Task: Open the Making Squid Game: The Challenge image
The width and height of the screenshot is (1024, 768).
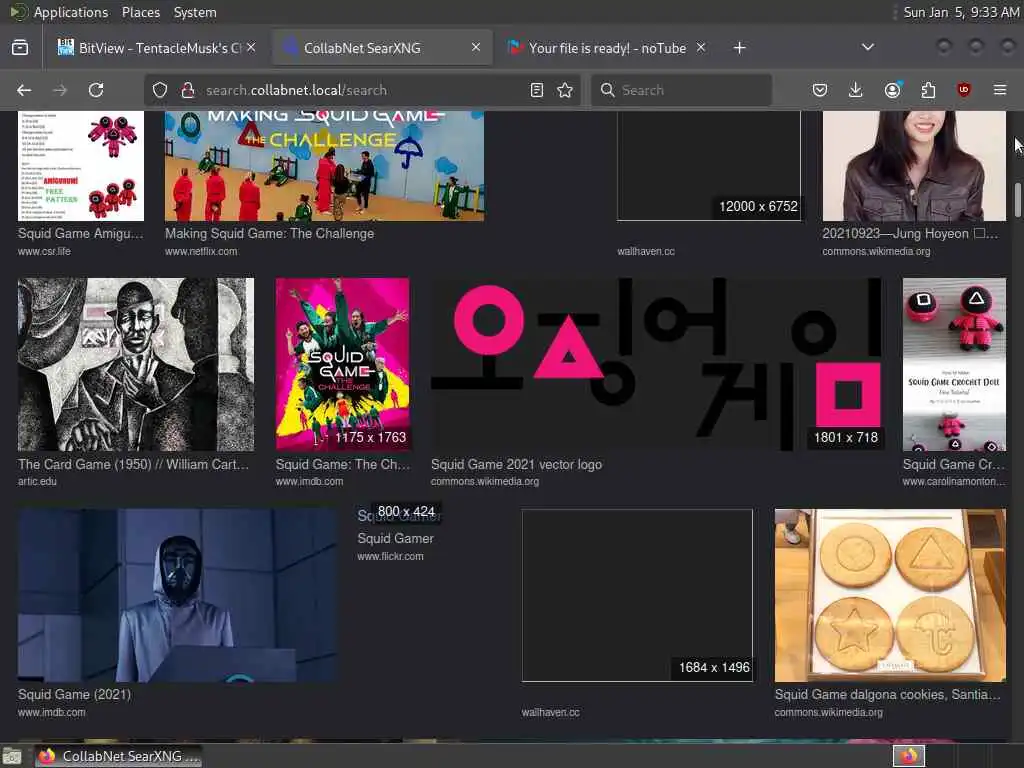Action: [x=325, y=166]
